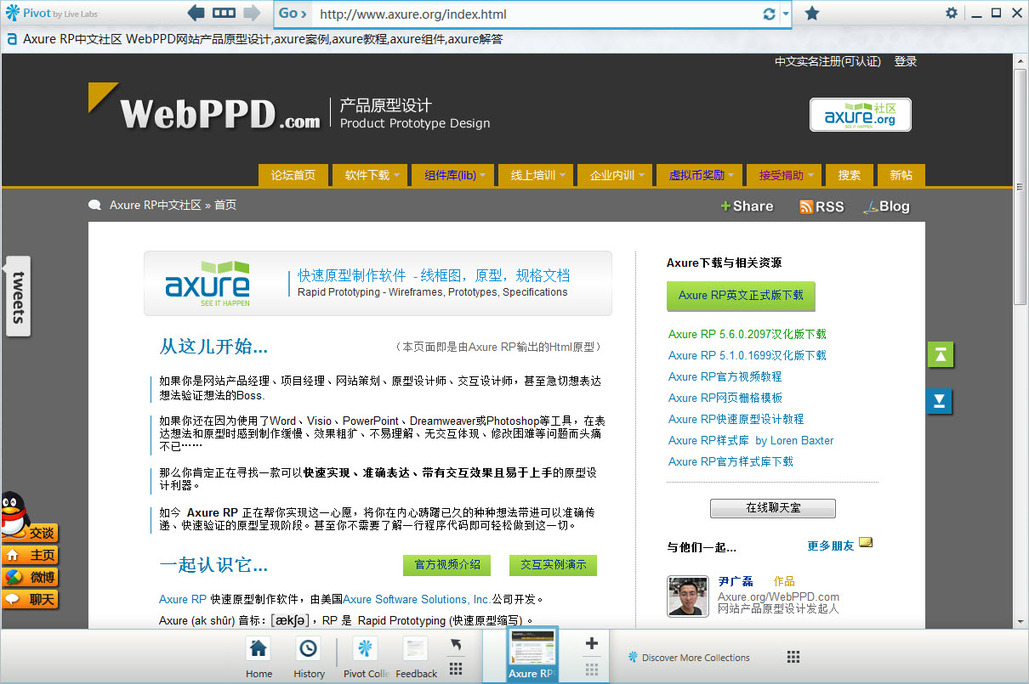Open Home in the bottom bar
Screen dimensions: 1029x684
[x=259, y=657]
